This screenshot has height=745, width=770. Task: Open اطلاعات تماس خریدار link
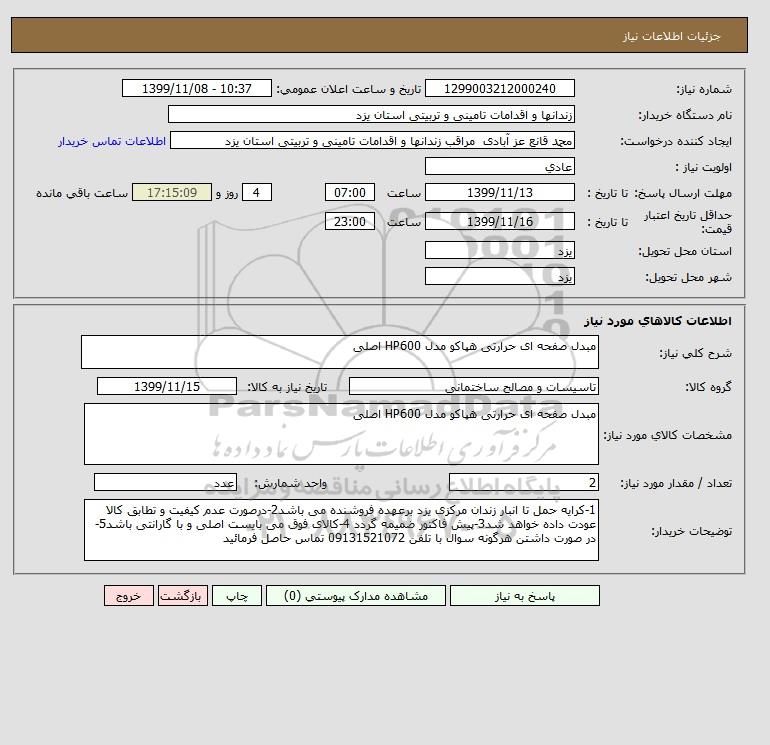(x=112, y=141)
